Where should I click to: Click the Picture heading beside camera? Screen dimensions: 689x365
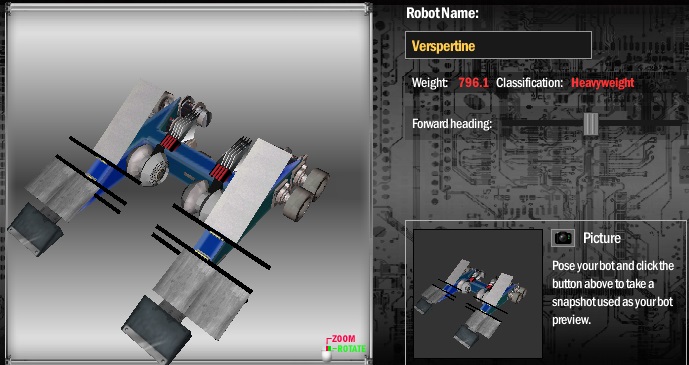click(602, 238)
